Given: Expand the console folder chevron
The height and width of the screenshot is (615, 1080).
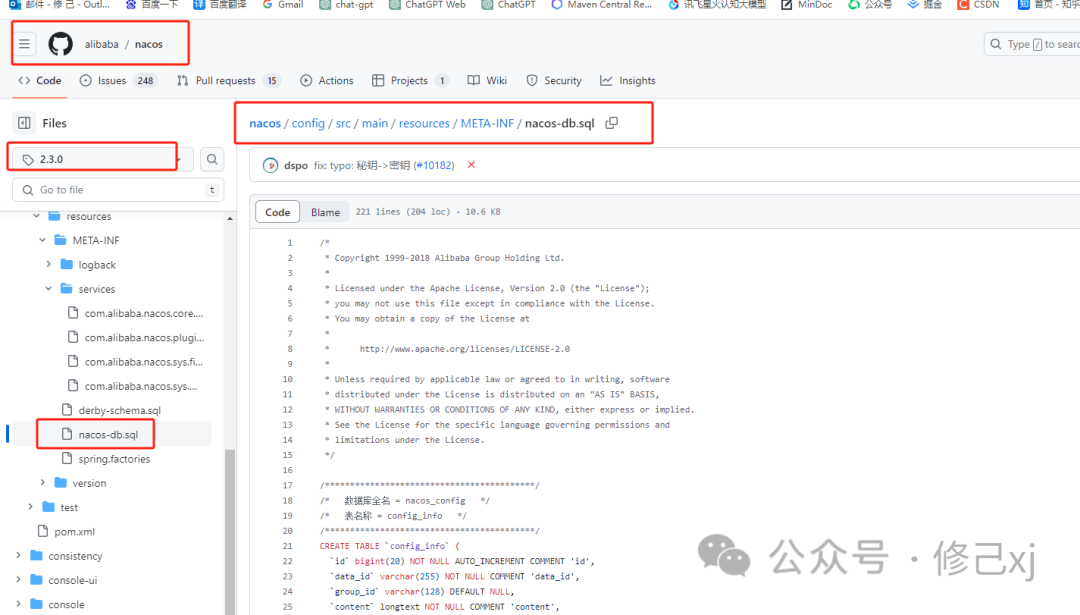Looking at the screenshot, I should pyautogui.click(x=18, y=604).
